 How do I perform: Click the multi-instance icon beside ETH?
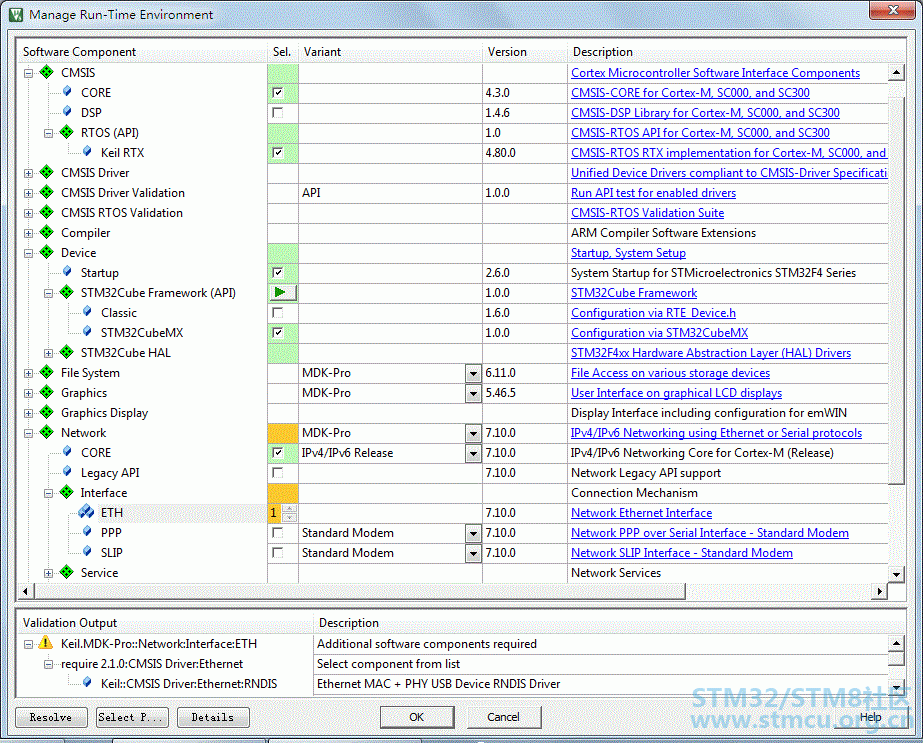click(x=86, y=512)
